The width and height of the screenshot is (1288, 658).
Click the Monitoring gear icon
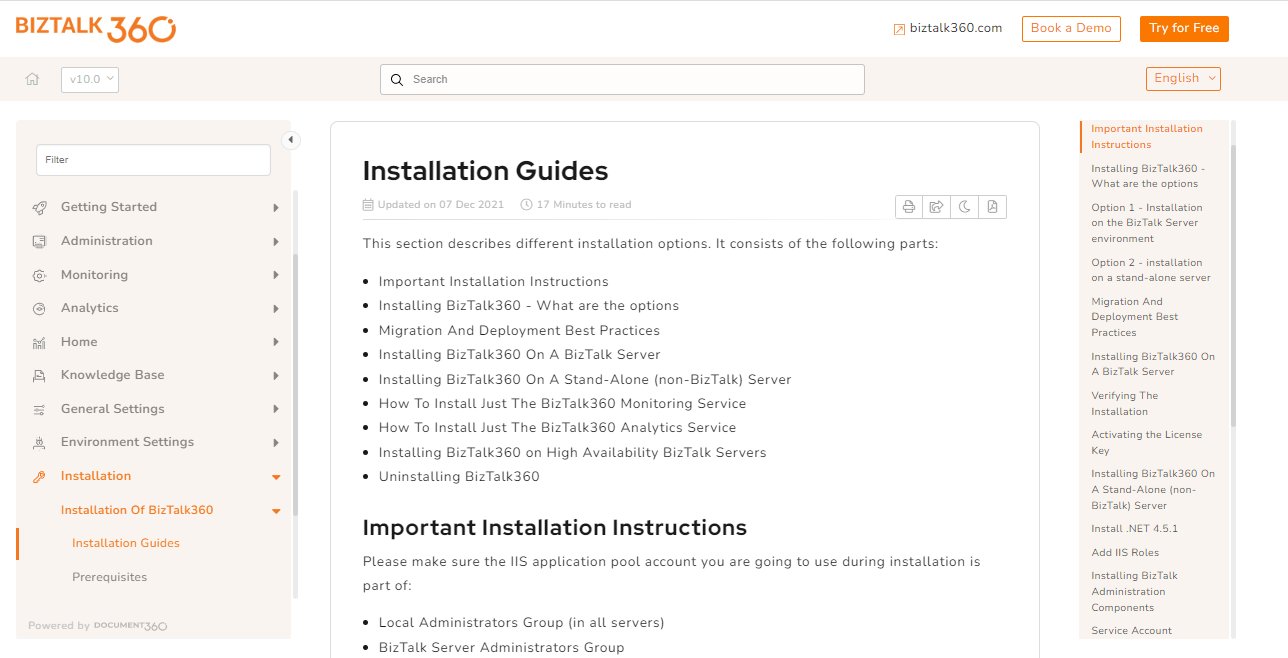pos(39,275)
